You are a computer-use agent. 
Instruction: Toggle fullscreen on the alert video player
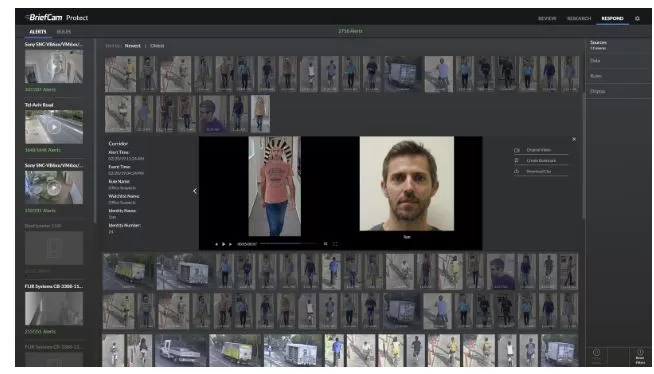point(335,244)
